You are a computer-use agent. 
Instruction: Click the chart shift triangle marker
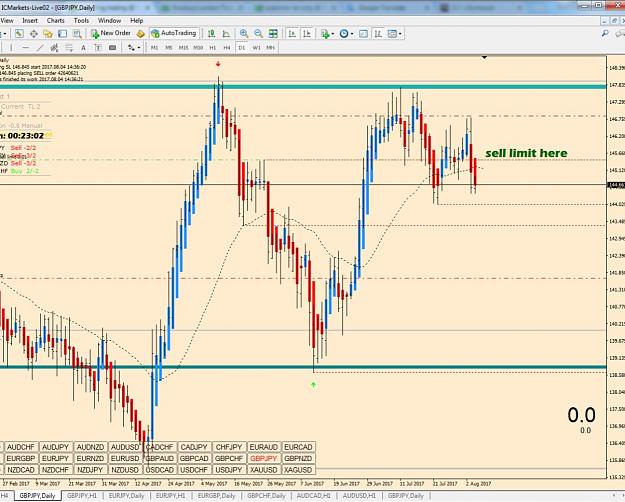click(x=484, y=57)
